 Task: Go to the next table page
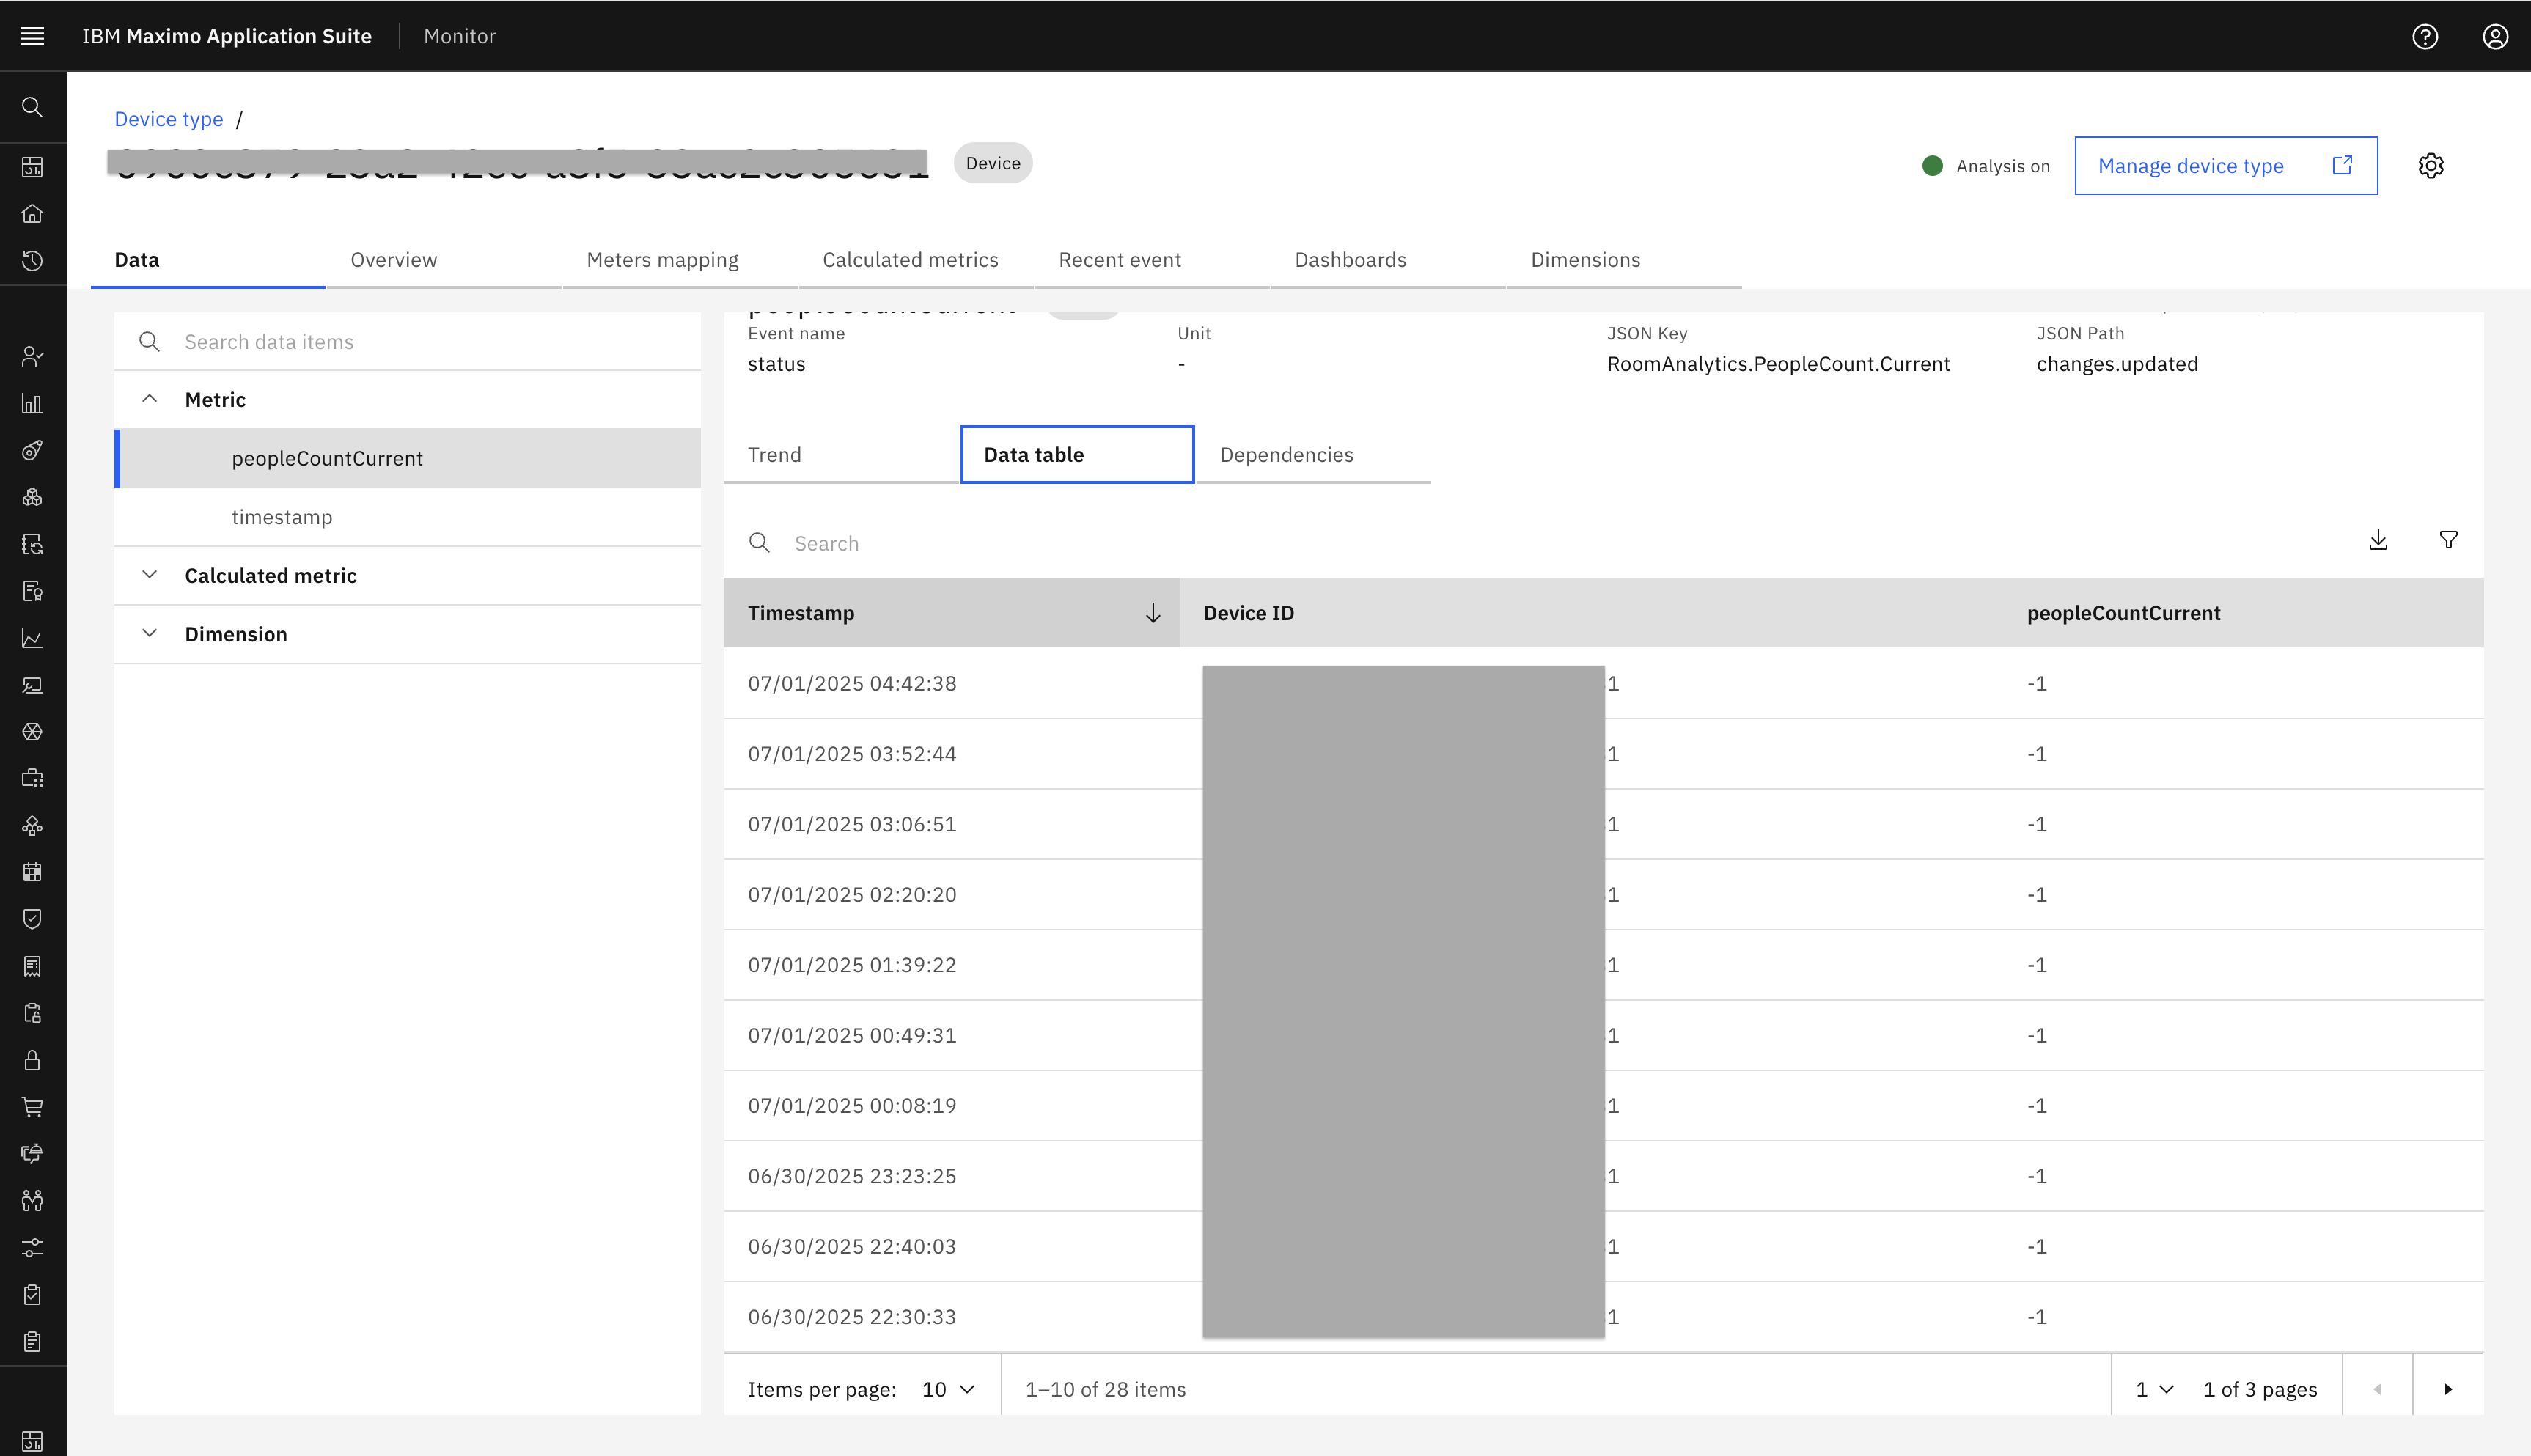[2448, 1389]
